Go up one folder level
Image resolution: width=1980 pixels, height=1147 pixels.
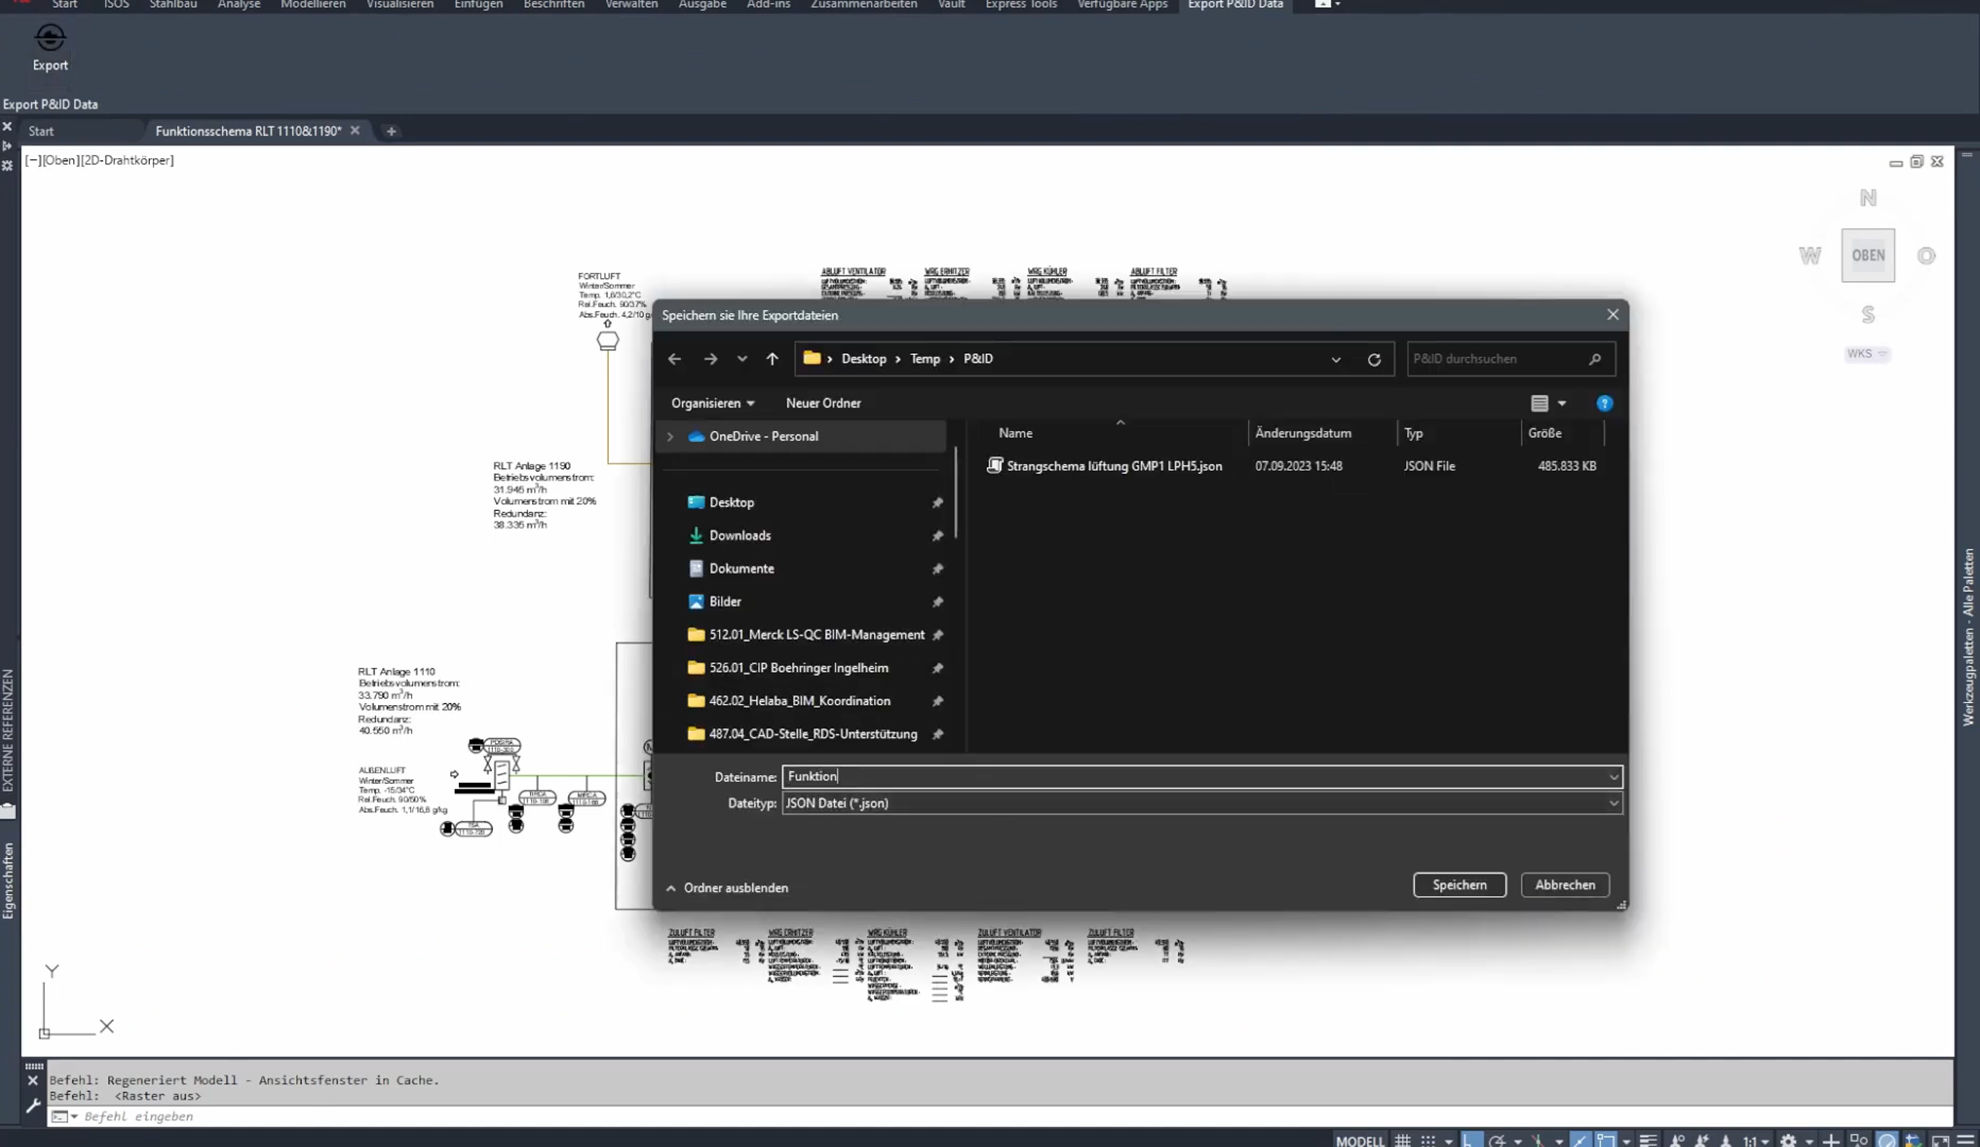click(772, 359)
